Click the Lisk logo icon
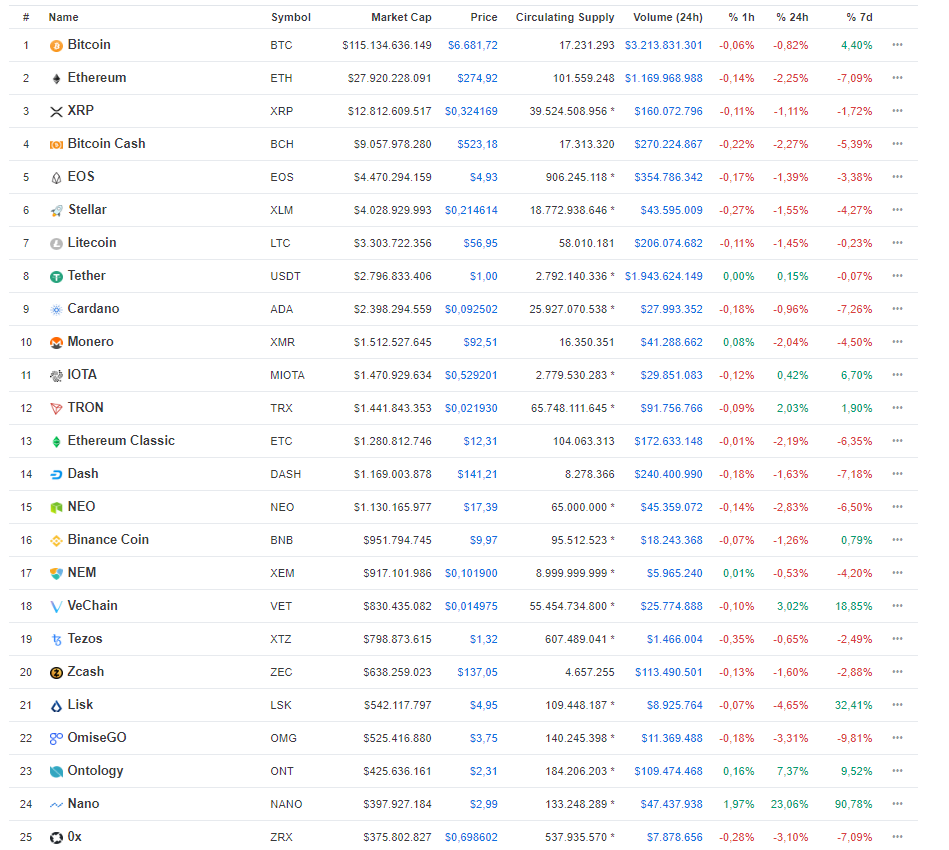The image size is (949, 850). [x=56, y=706]
